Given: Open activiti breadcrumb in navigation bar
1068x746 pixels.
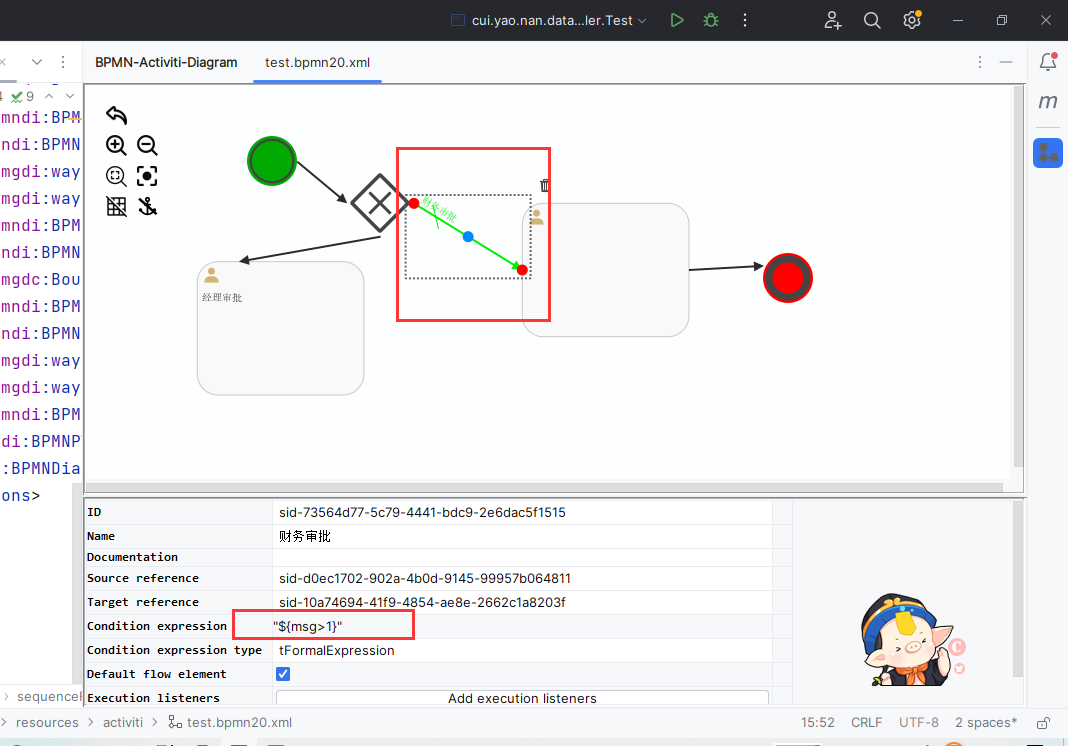Looking at the screenshot, I should (123, 723).
